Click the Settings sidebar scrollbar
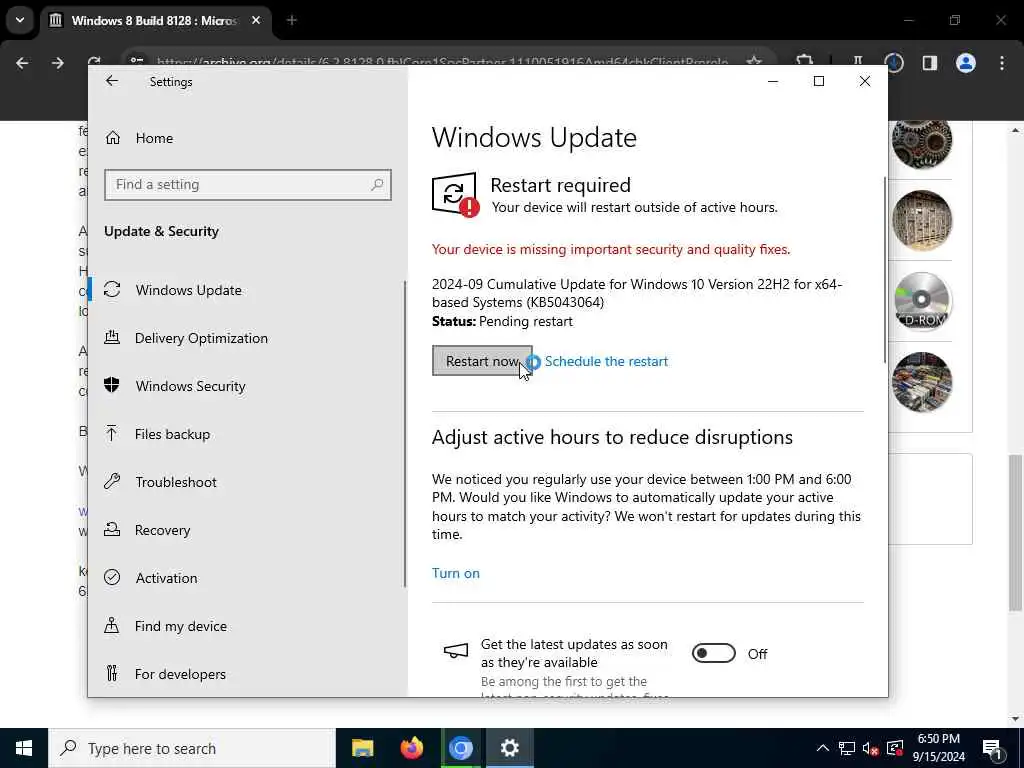The width and height of the screenshot is (1024, 768). coord(405,434)
